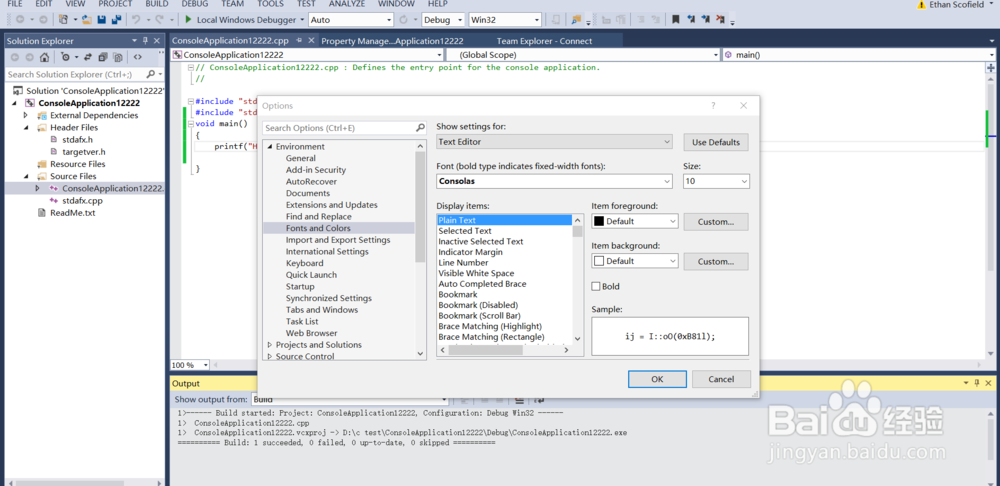Click the Open File folder icon
Image resolution: width=1000 pixels, height=486 pixels.
[87, 20]
